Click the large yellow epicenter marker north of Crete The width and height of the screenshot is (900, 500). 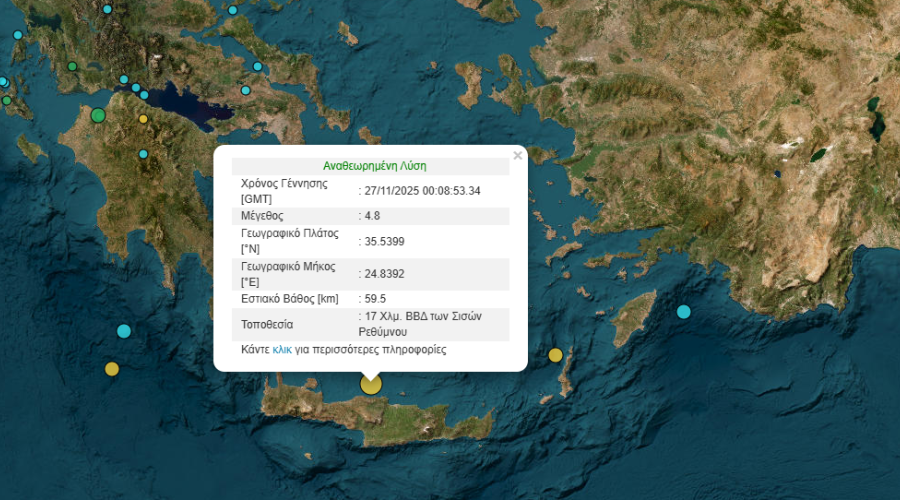[x=371, y=384]
